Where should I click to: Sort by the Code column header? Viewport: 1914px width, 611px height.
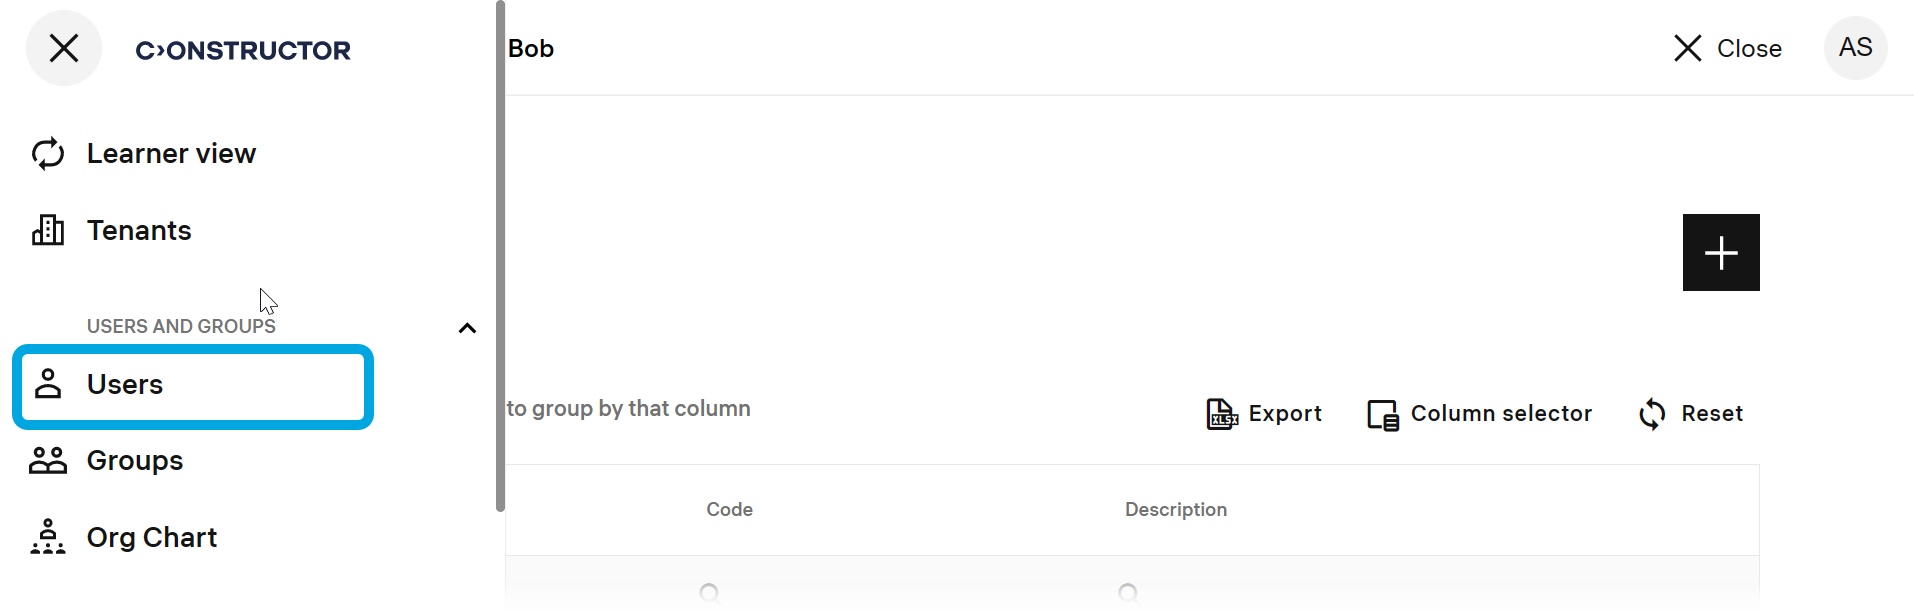(x=729, y=510)
